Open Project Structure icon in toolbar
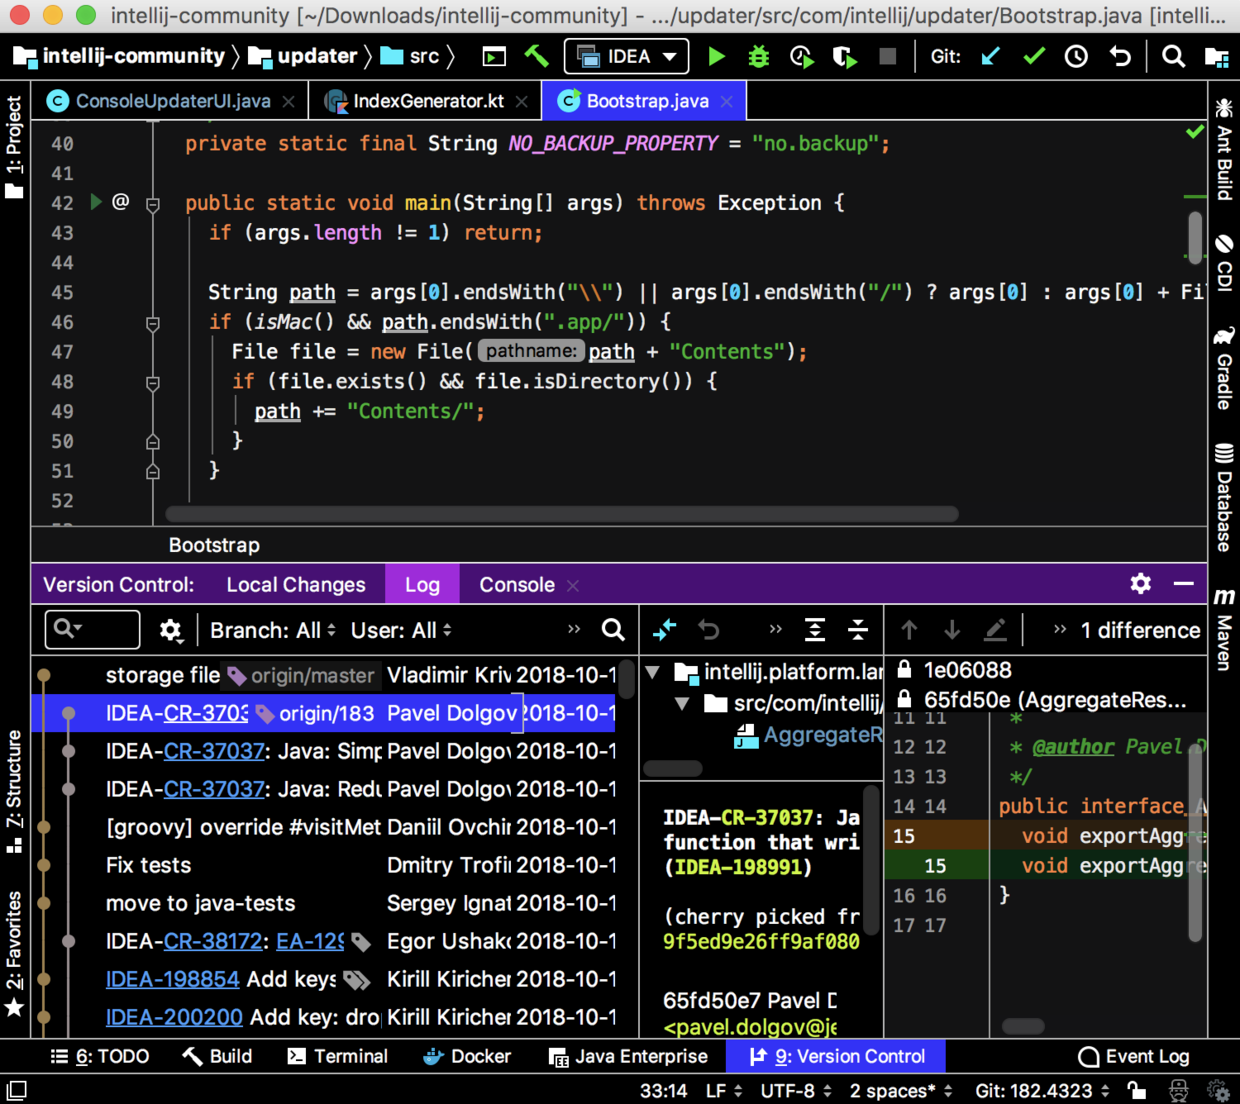This screenshot has height=1104, width=1240. (1217, 57)
